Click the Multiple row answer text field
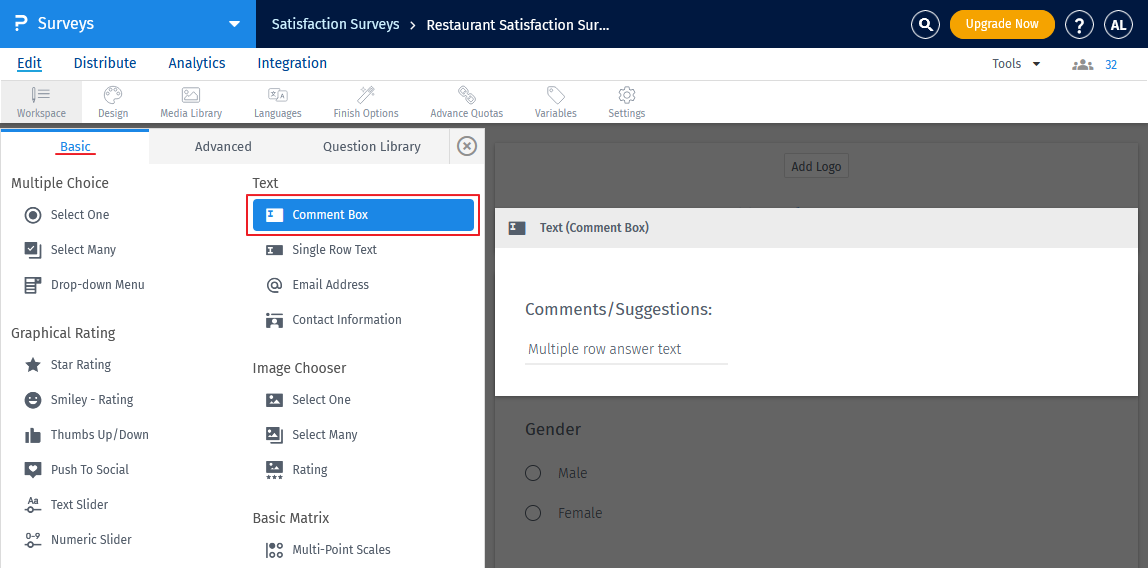Screen dimensions: 1148x568 point(626,350)
